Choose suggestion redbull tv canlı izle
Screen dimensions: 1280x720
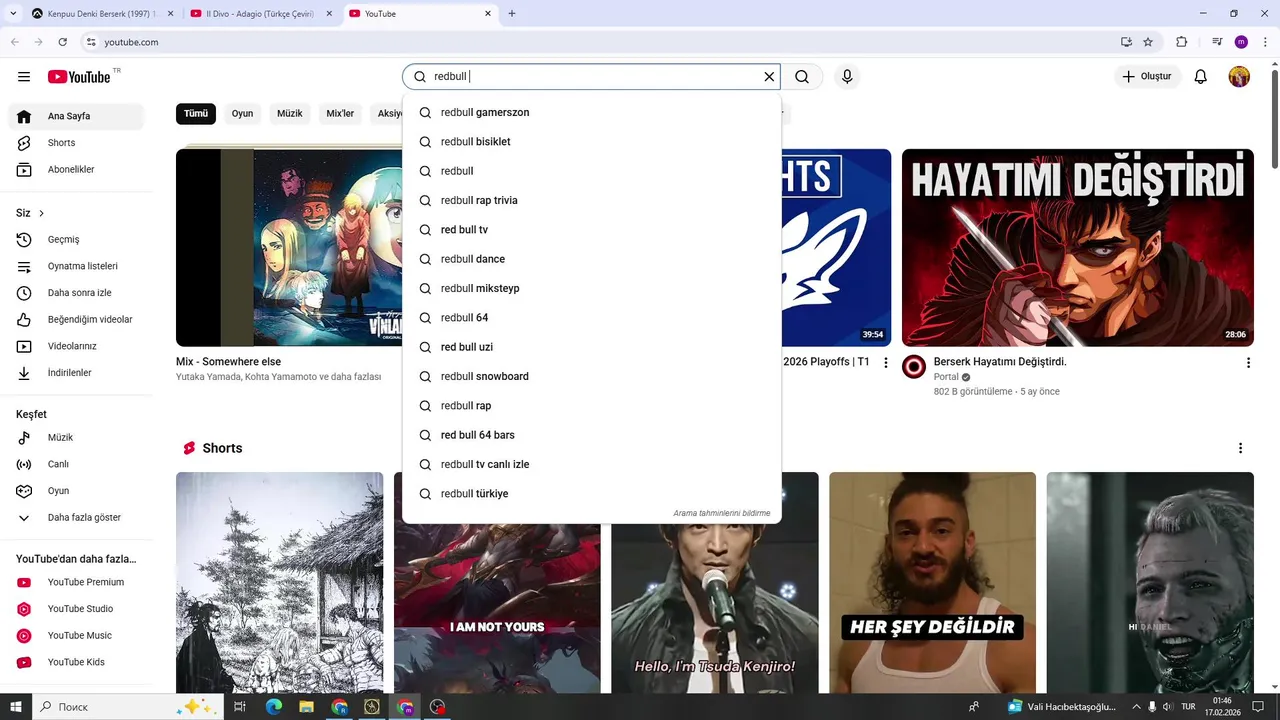point(592,465)
